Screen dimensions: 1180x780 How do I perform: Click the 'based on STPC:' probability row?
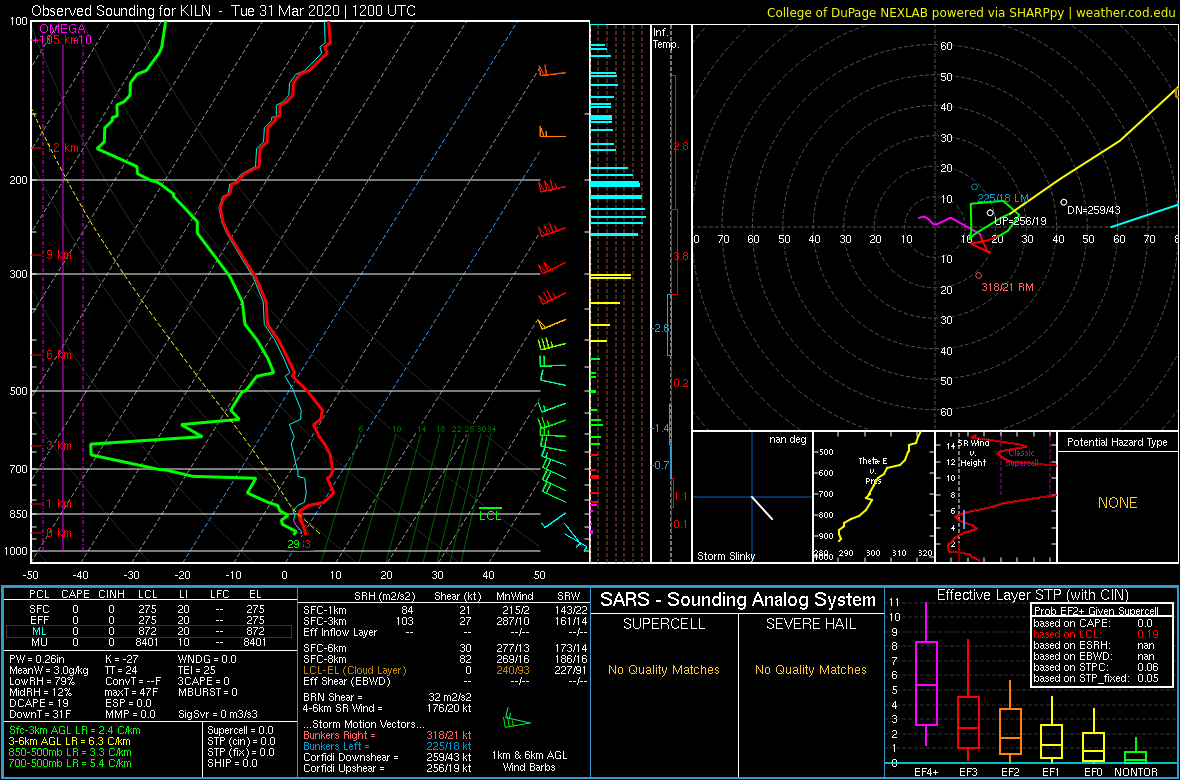[1096, 667]
